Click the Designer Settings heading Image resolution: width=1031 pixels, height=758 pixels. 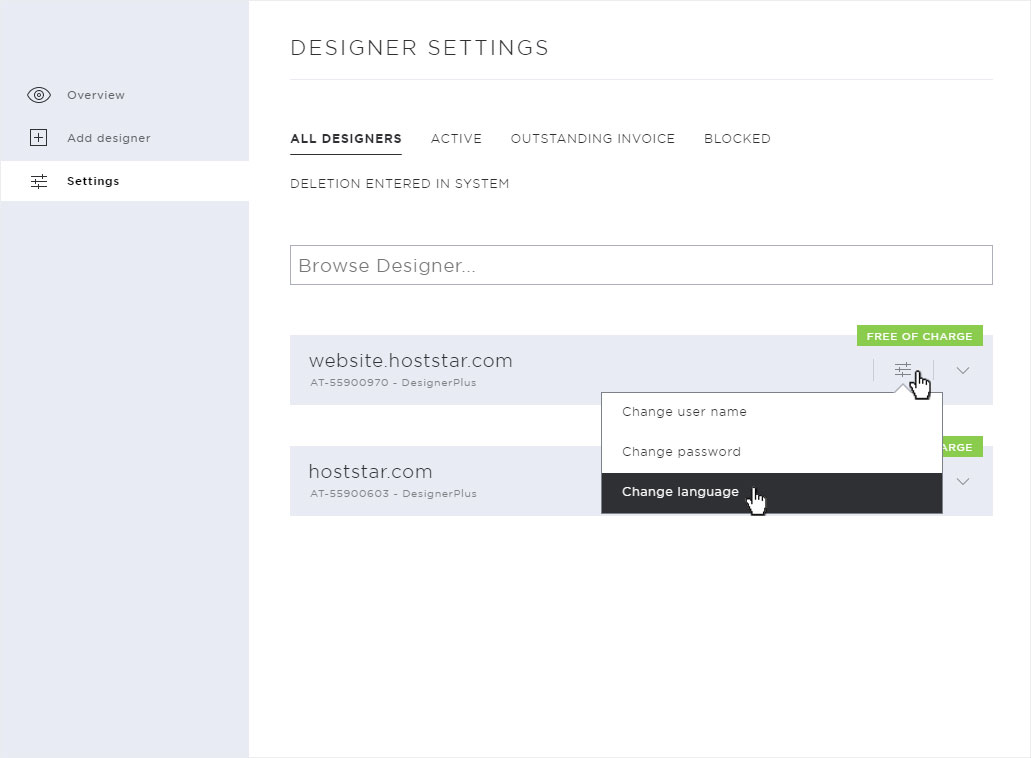pyautogui.click(x=420, y=48)
